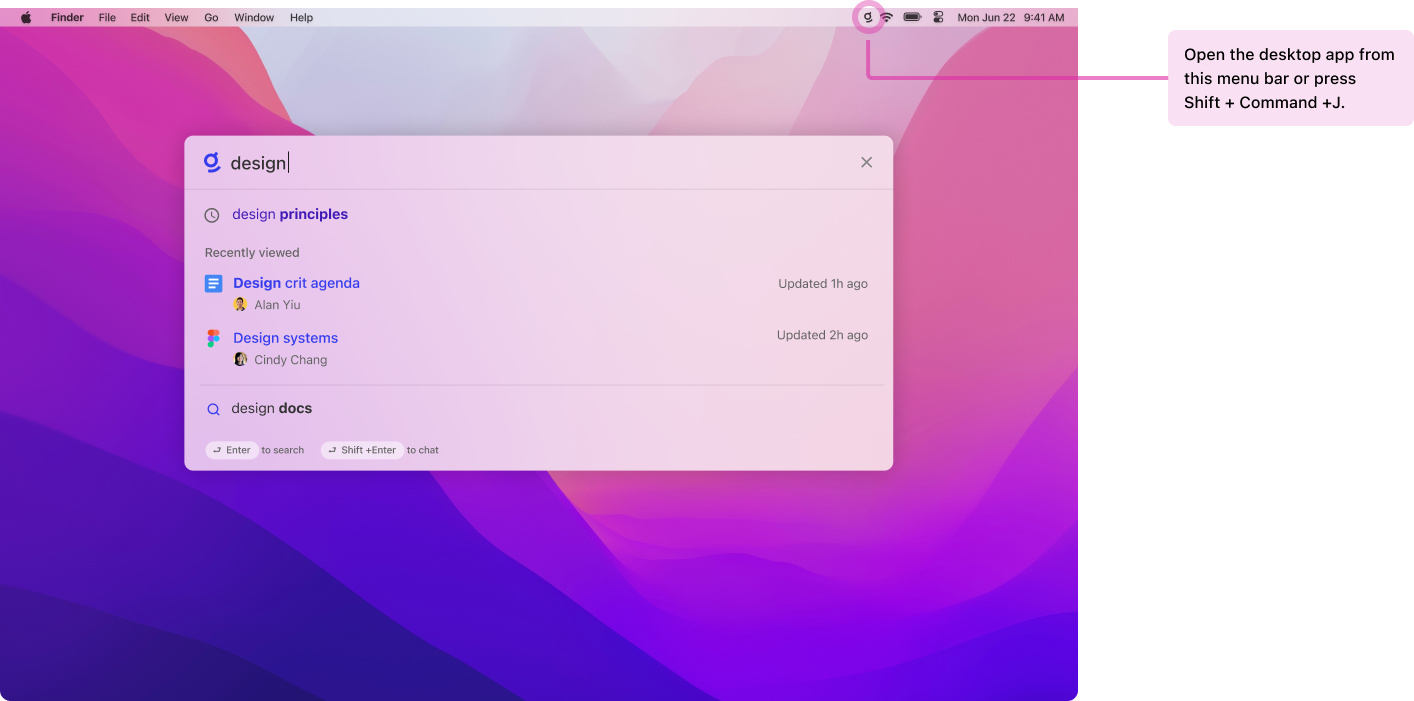
Task: Click the battery indicator in the menu bar
Action: tap(911, 17)
